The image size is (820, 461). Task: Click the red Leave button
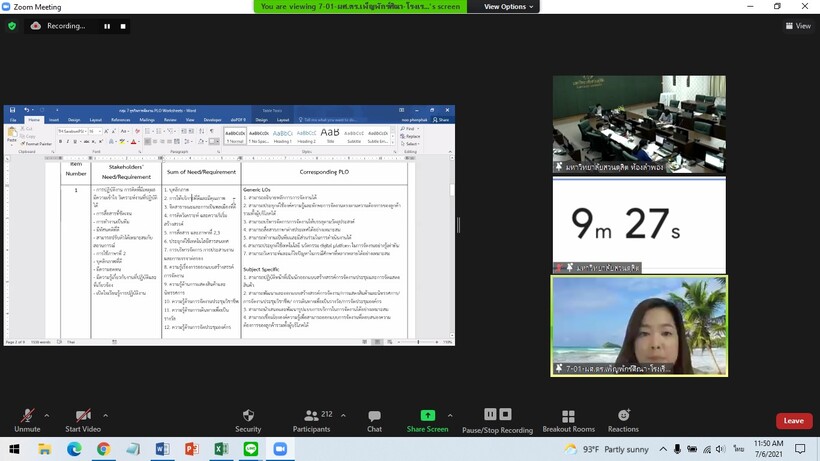[793, 421]
